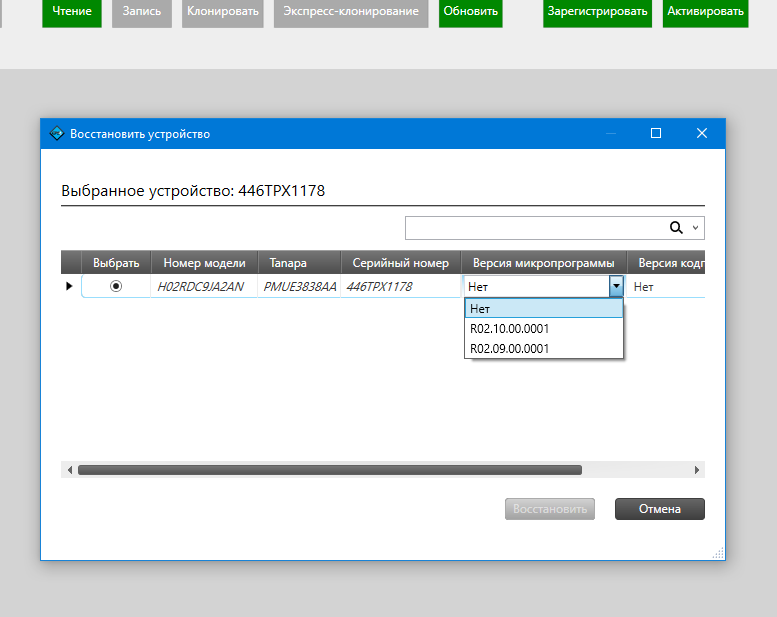Click the horizontal scrollbar thumb
Screen dimensions: 777x617
point(330,469)
